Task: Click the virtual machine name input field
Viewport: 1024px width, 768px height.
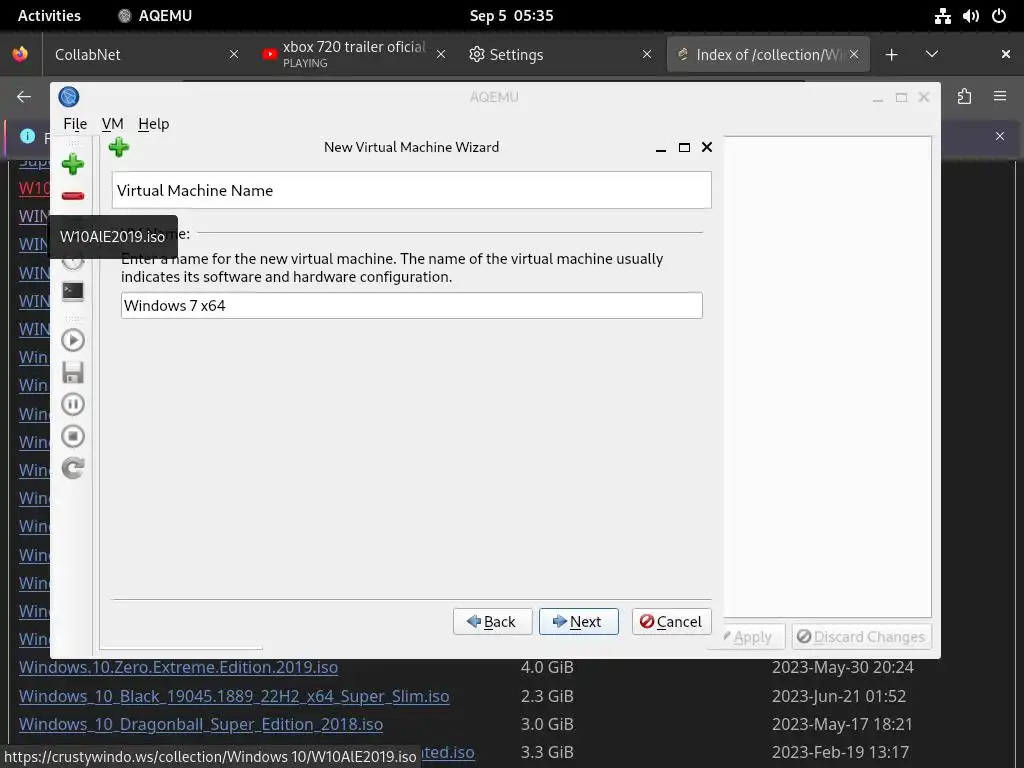Action: [x=411, y=306]
